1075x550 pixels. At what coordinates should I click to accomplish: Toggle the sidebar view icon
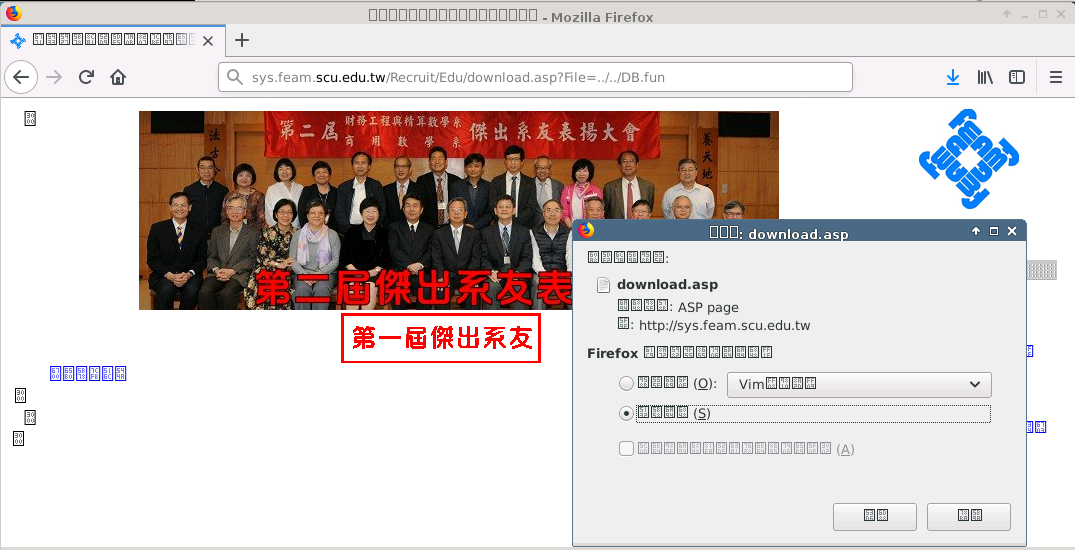(x=1017, y=77)
